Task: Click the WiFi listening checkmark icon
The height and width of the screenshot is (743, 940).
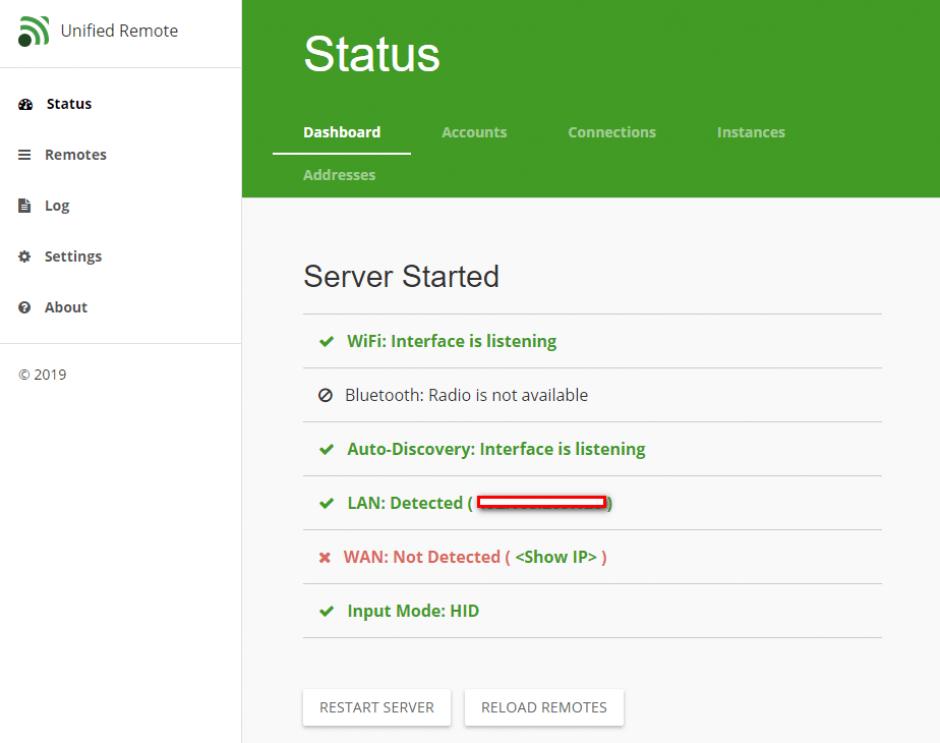Action: (x=327, y=342)
